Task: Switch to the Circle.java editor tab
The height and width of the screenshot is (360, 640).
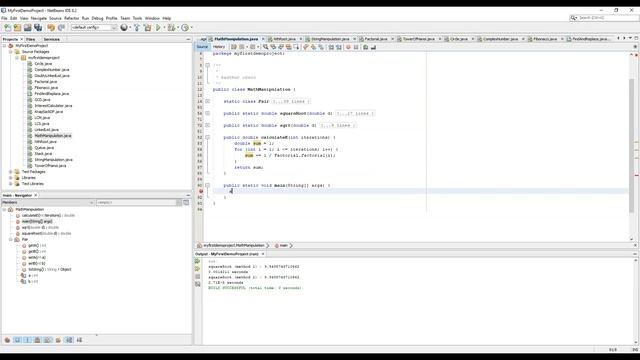Action: [x=458, y=39]
